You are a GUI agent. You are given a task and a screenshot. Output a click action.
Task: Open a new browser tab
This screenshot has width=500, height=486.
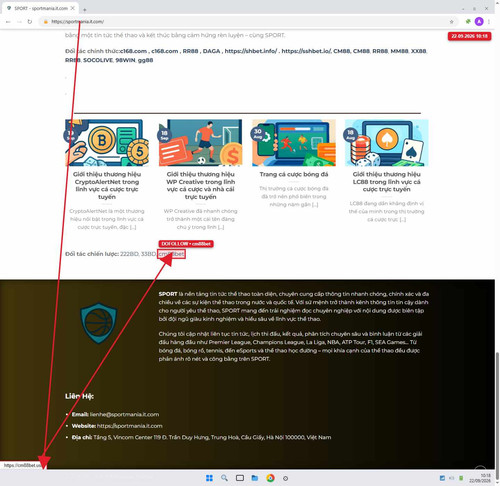pos(85,9)
